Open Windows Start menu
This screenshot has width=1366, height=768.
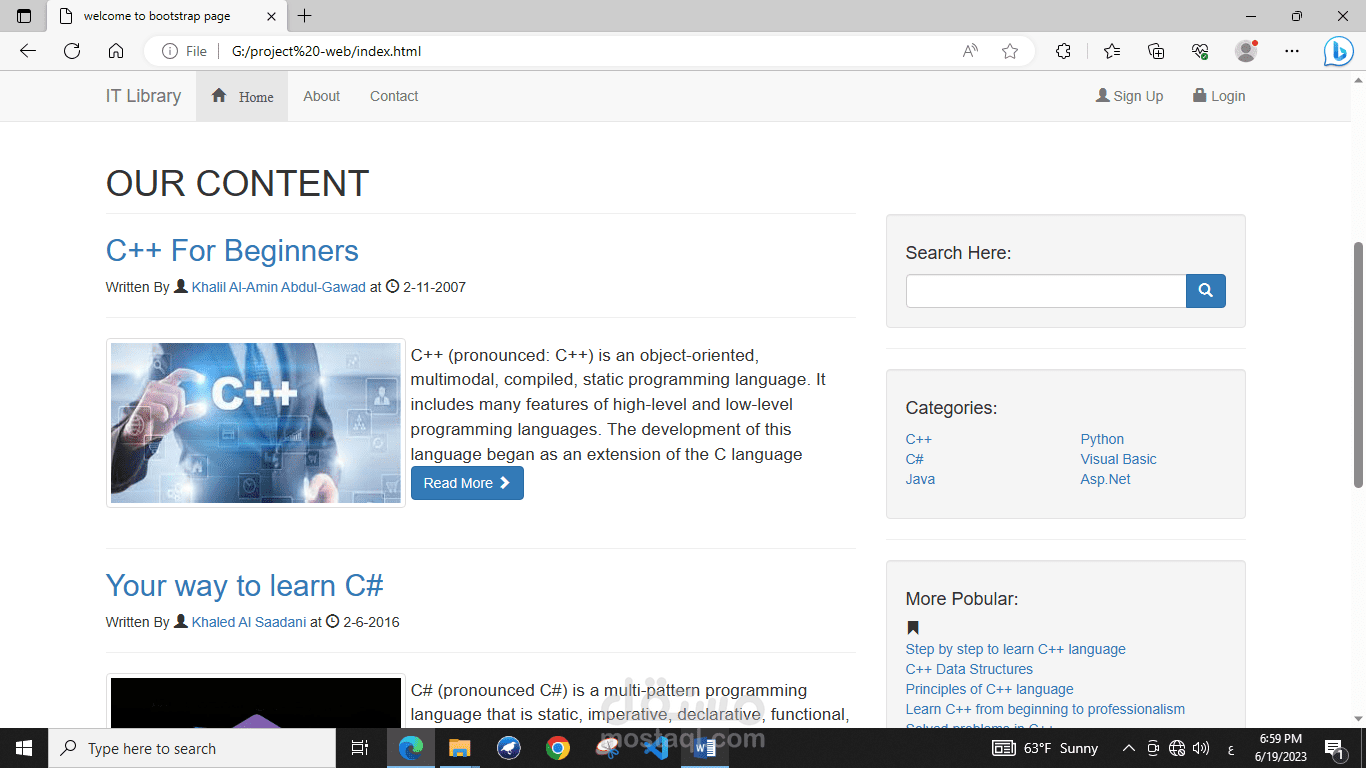coord(24,748)
